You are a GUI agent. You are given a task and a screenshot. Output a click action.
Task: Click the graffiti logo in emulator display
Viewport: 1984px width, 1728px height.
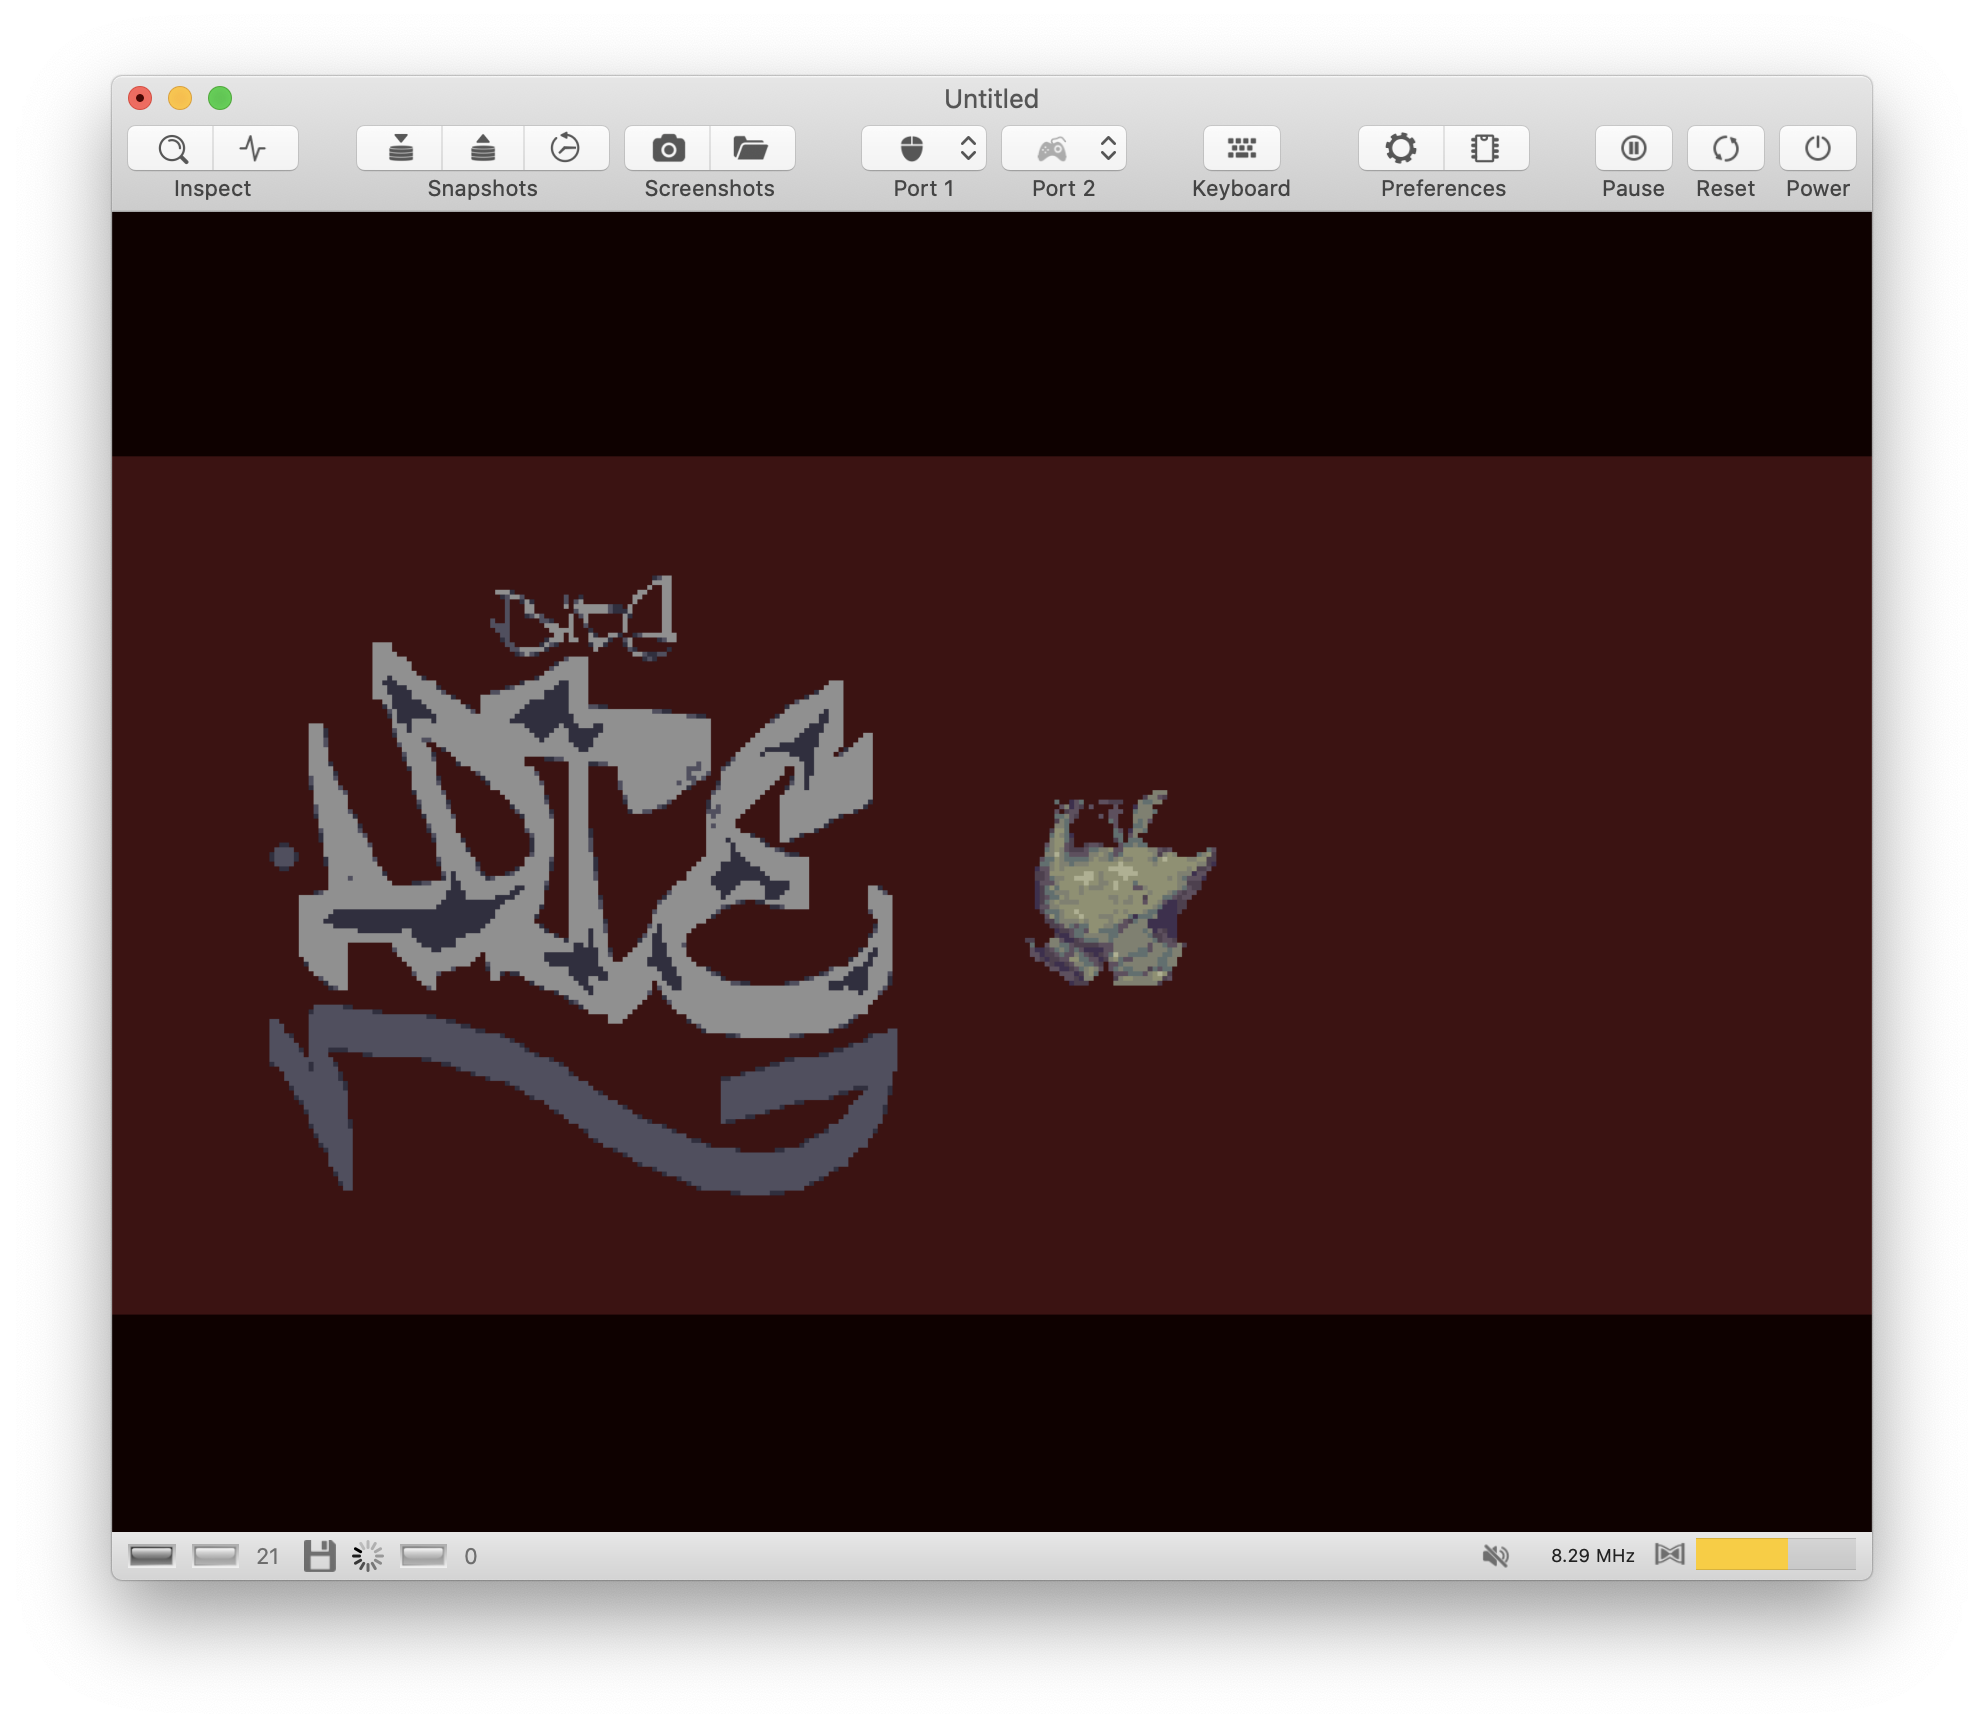(x=583, y=885)
